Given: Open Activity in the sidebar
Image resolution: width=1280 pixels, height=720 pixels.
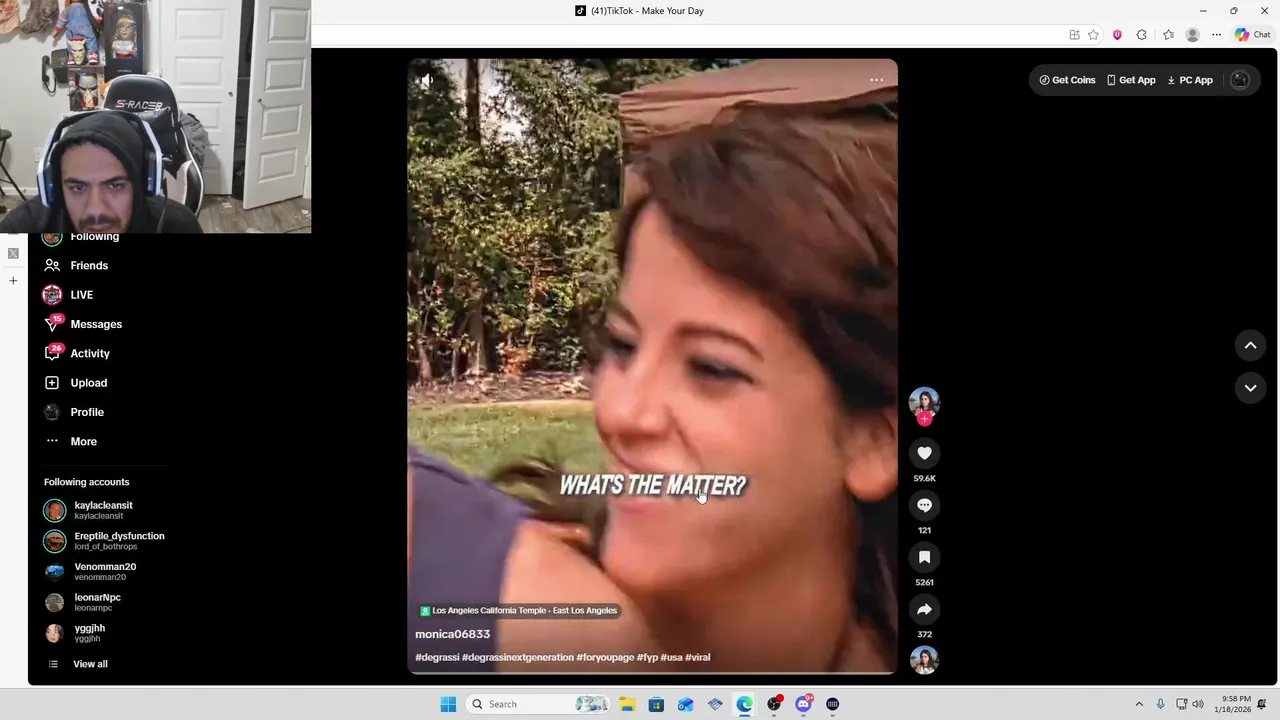Looking at the screenshot, I should point(76,353).
